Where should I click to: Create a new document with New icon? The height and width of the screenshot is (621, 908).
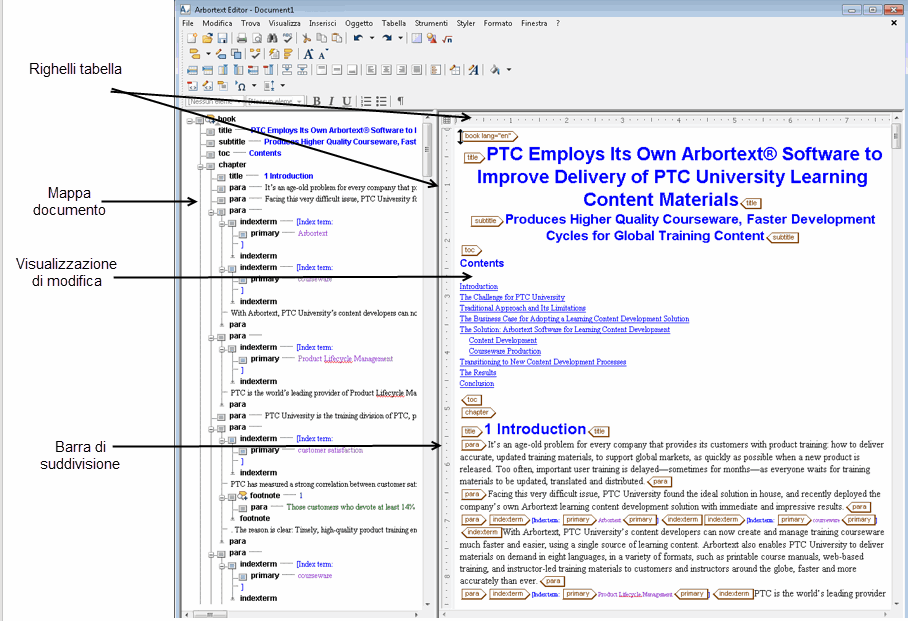(192, 38)
